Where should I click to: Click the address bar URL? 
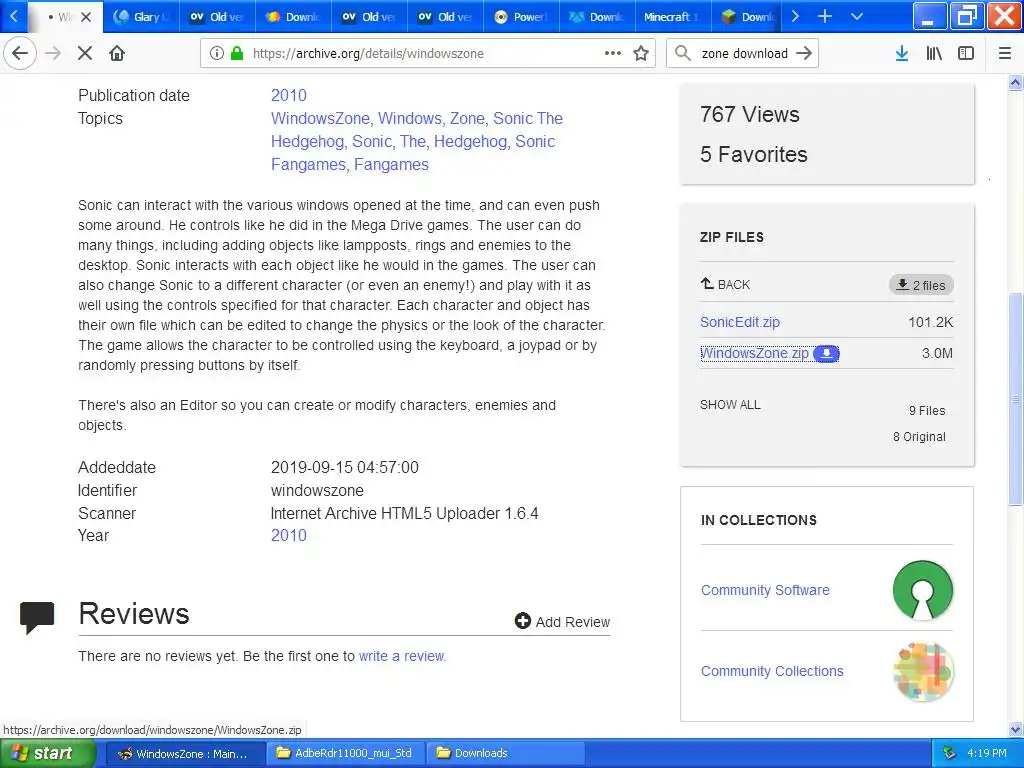(368, 54)
